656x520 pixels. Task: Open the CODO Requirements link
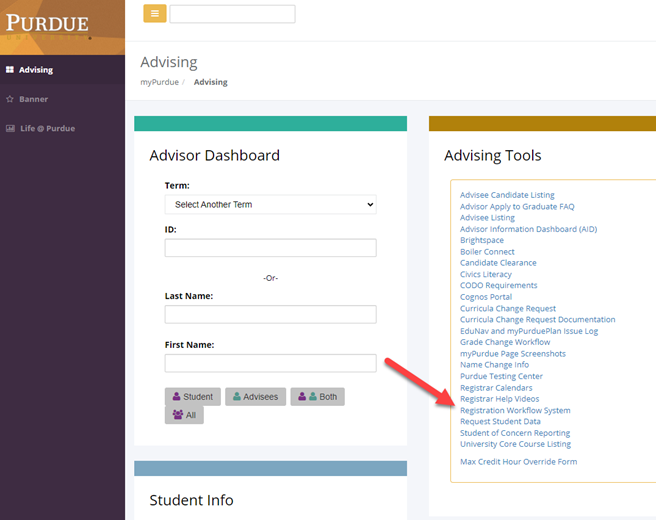pos(498,285)
